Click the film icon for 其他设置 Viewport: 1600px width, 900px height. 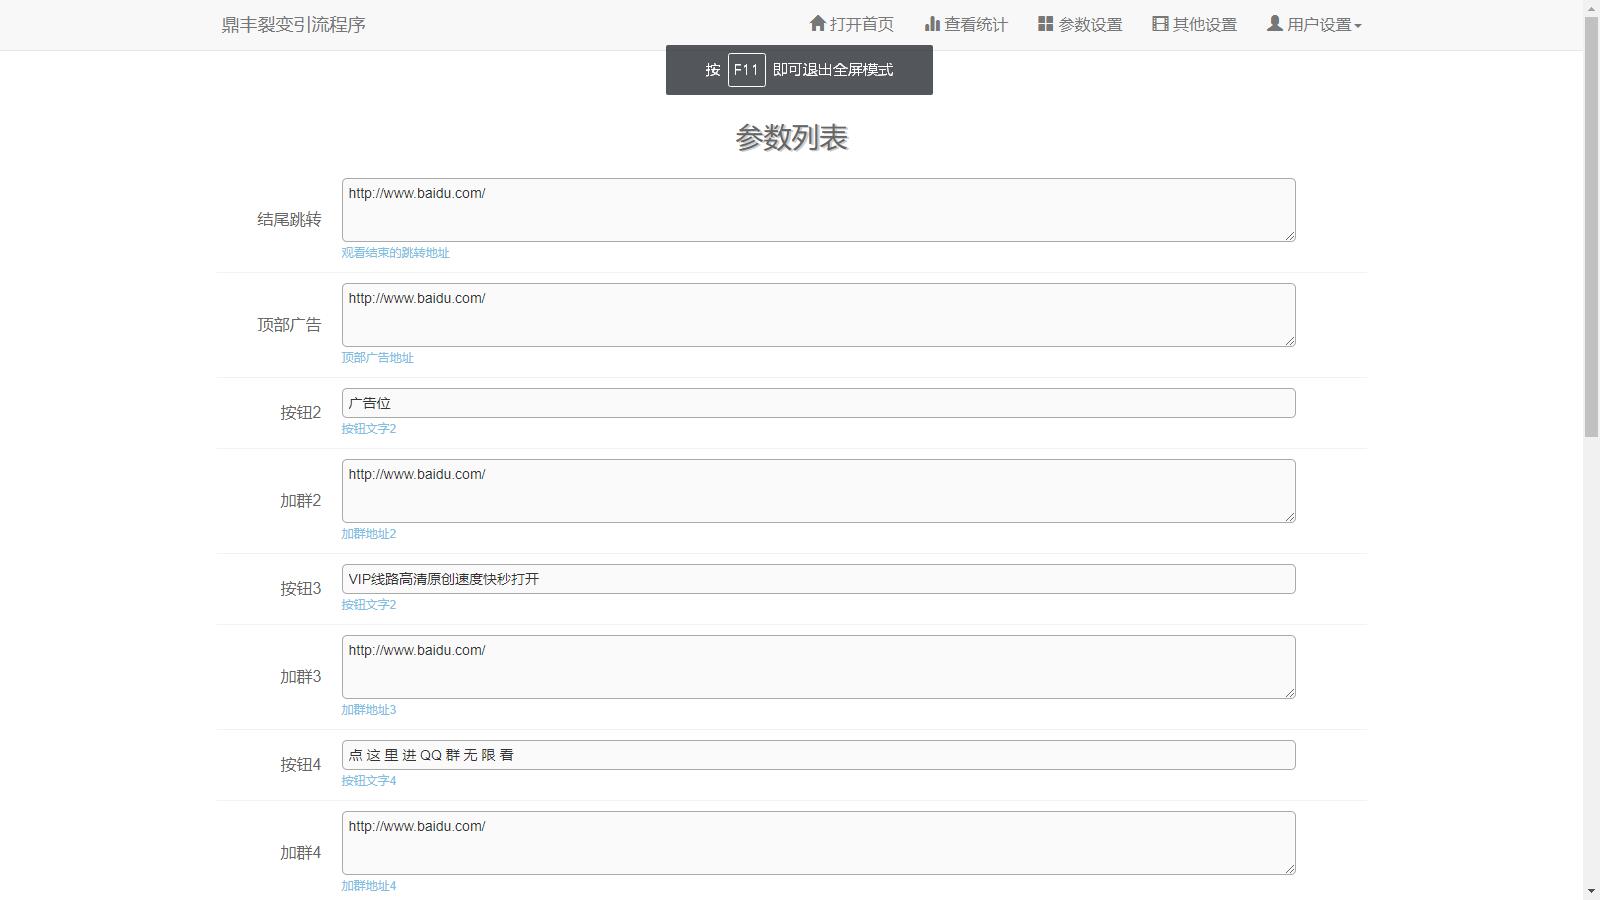tap(1160, 24)
